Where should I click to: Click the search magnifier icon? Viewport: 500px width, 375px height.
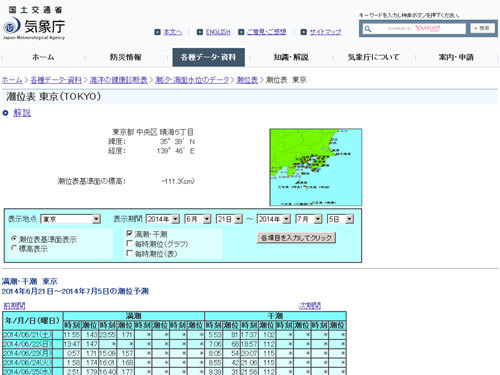click(x=368, y=29)
